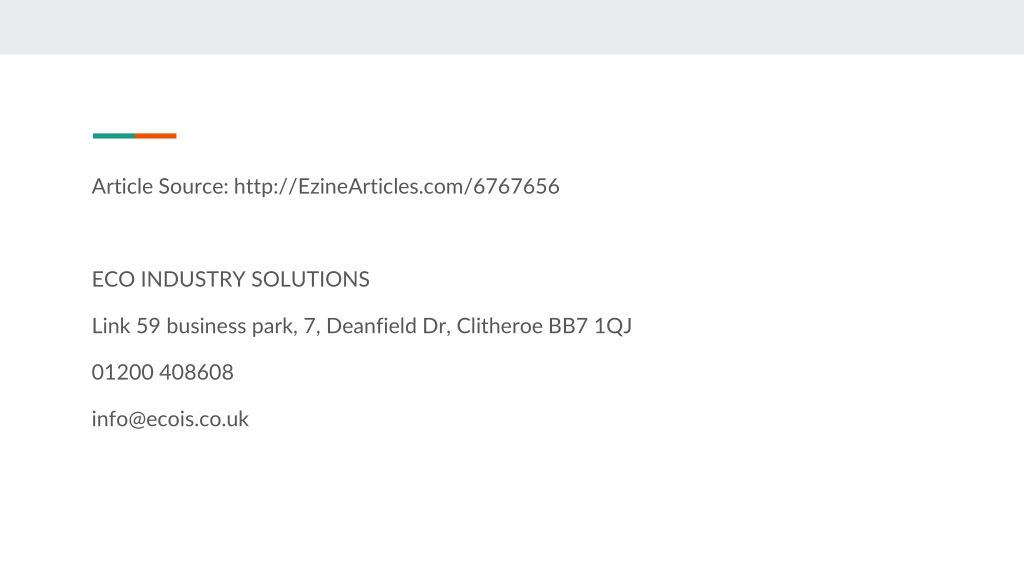Click the teal segment of accent line

114,136
